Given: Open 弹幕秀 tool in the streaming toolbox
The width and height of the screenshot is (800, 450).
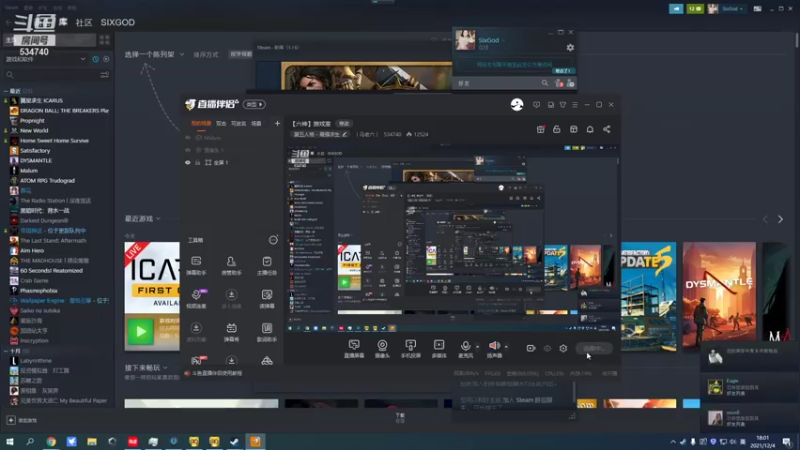Looking at the screenshot, I should [231, 332].
